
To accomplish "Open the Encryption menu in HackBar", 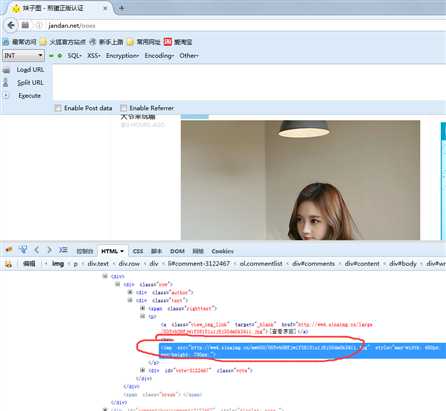I will (122, 56).
